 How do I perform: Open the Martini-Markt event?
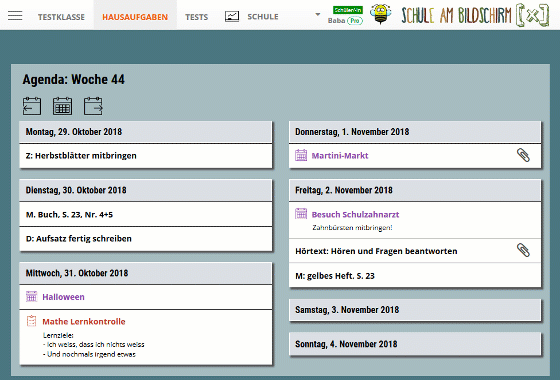point(340,155)
